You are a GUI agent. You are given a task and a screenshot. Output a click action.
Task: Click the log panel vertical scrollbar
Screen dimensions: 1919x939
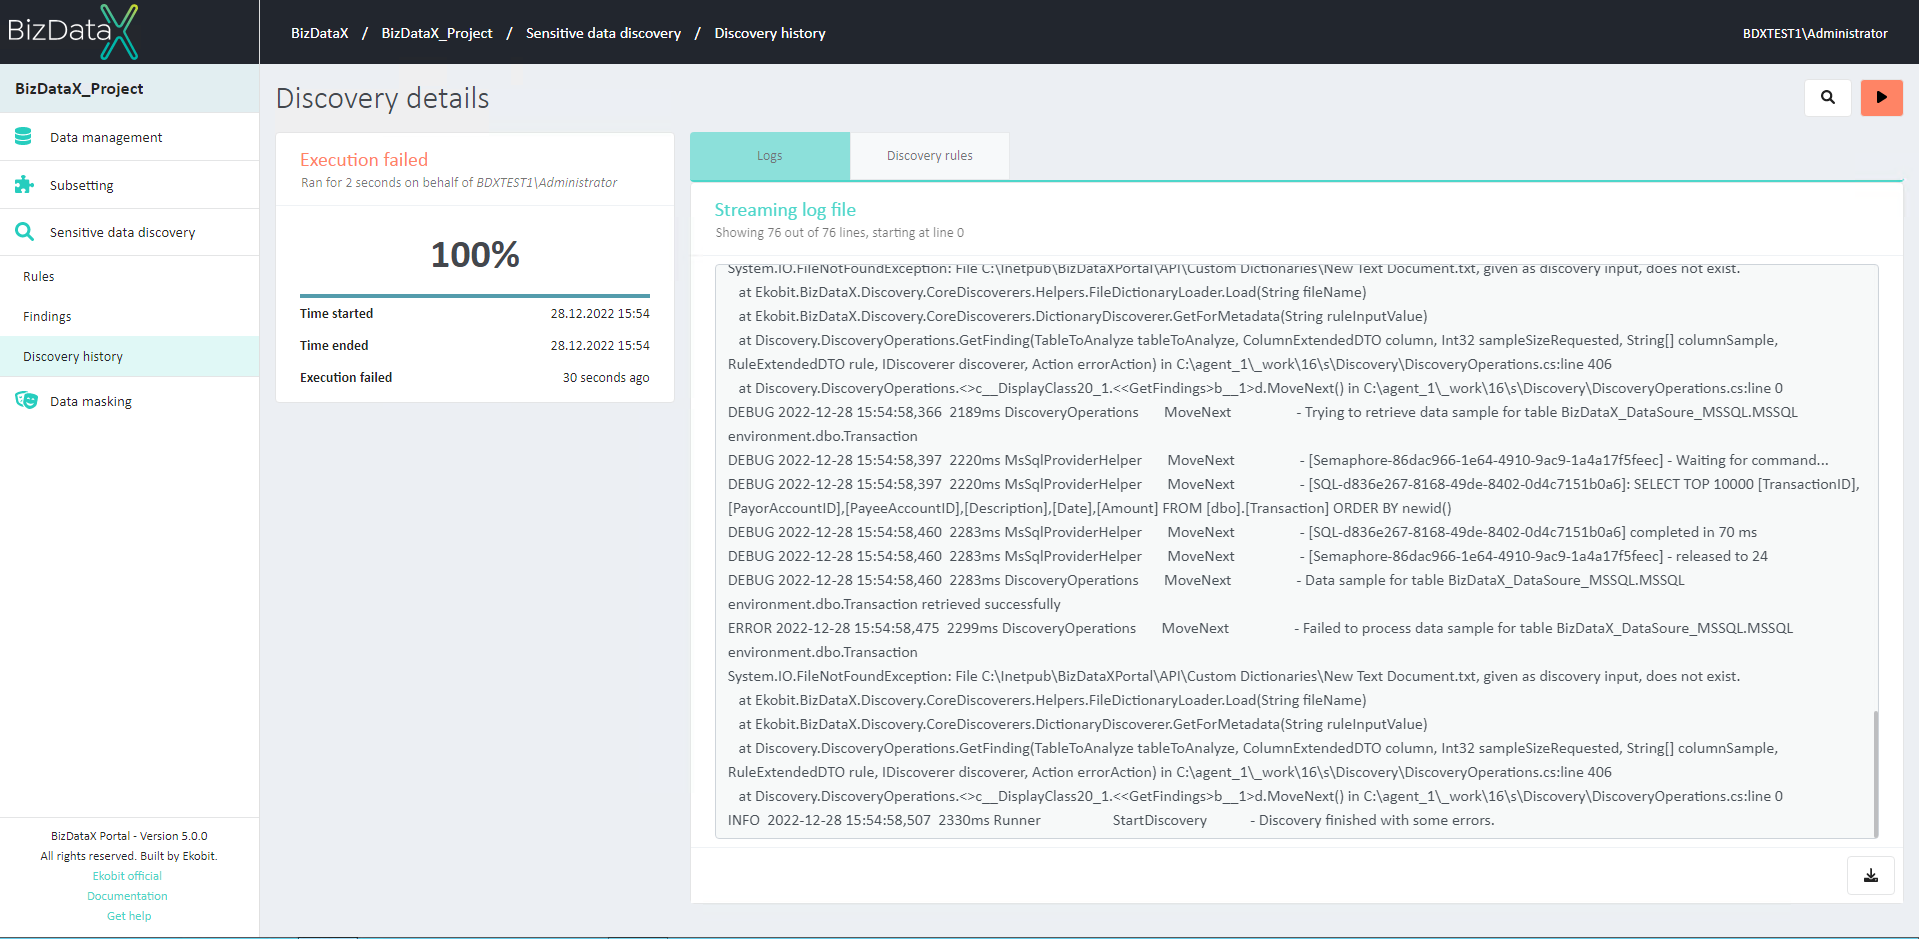(x=1875, y=773)
